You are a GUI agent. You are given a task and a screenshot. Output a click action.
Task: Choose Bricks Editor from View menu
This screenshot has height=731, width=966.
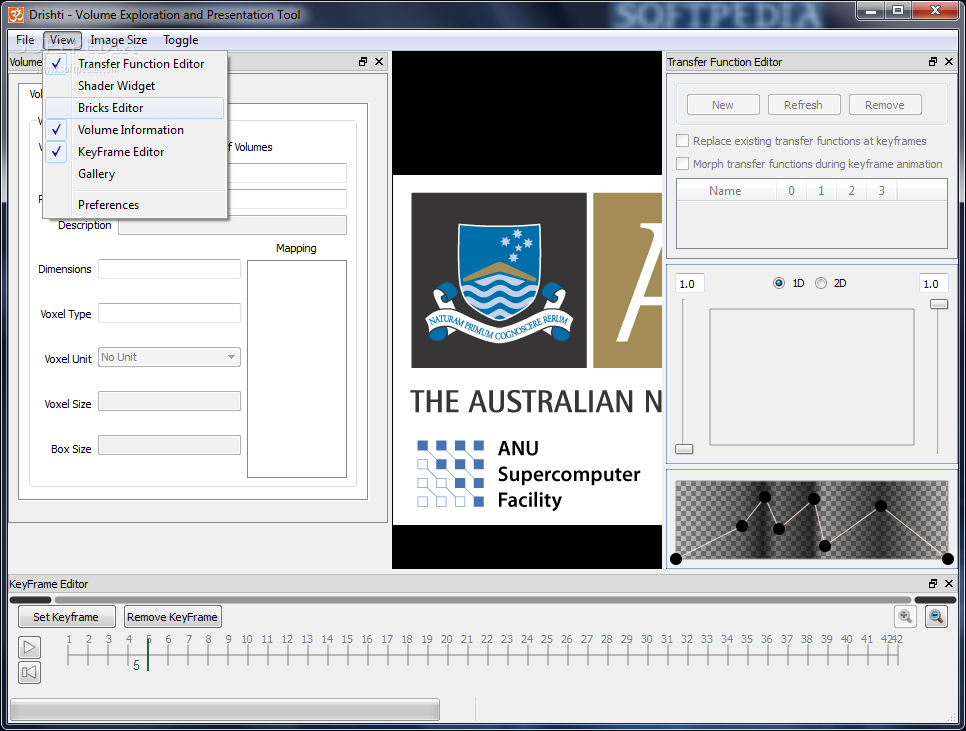point(134,108)
